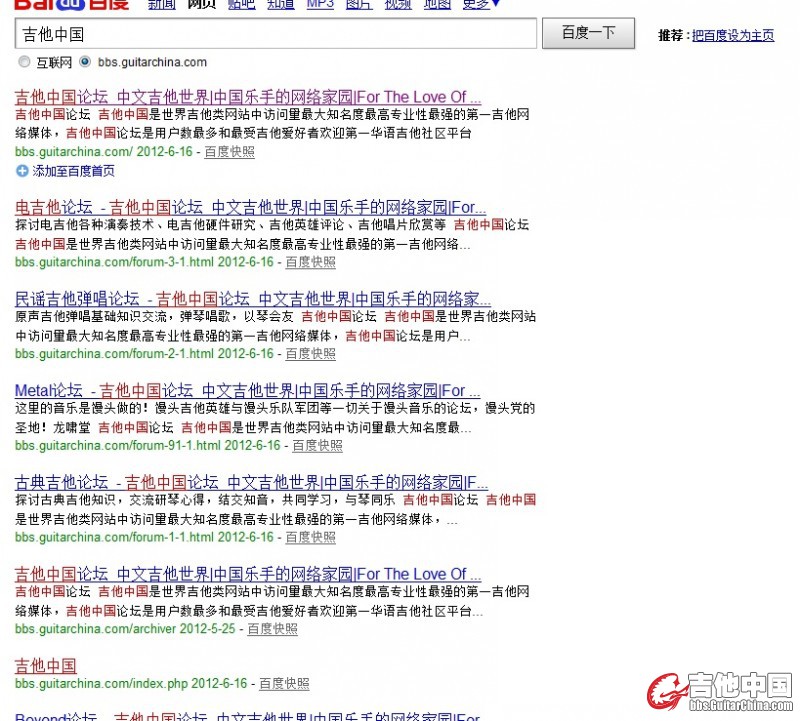Select the bbs.guitarchina.com radio button
The image size is (800, 721).
(x=85, y=62)
